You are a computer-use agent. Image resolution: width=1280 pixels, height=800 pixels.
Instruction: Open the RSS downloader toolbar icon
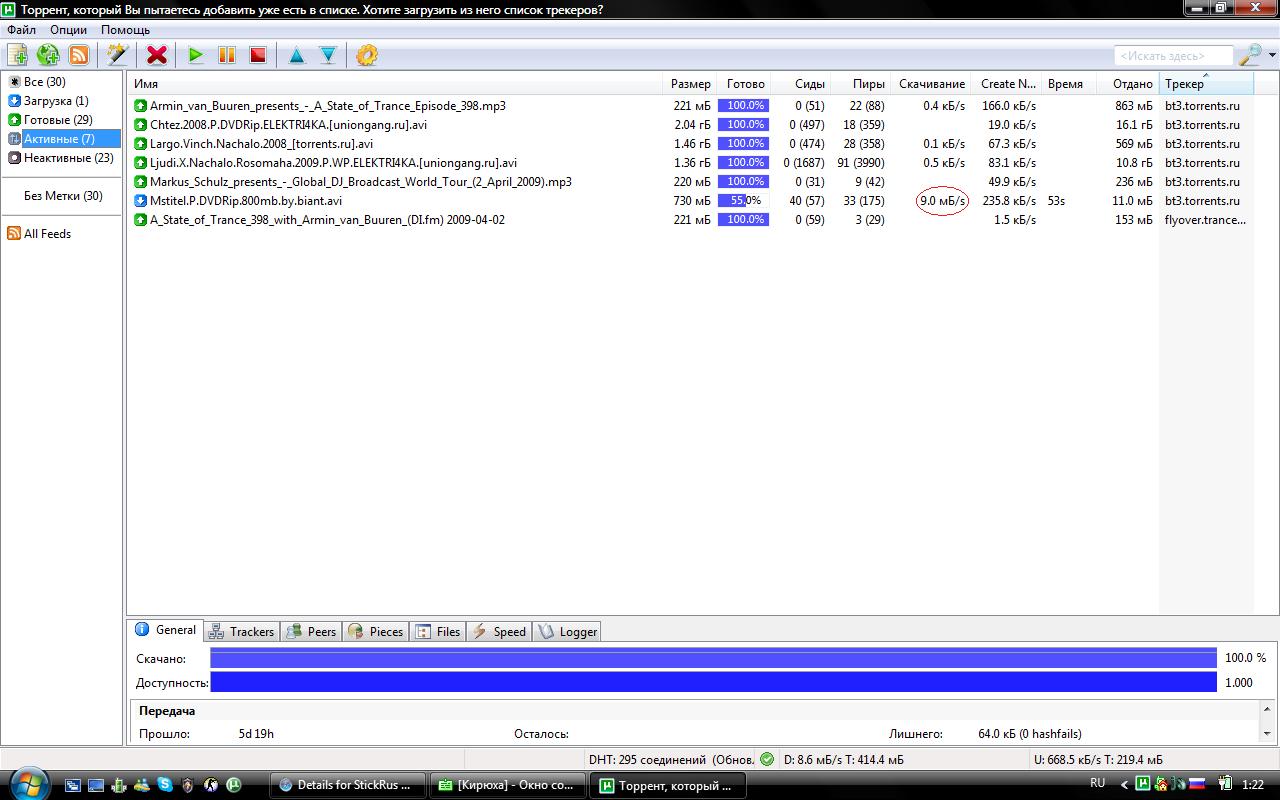(79, 55)
